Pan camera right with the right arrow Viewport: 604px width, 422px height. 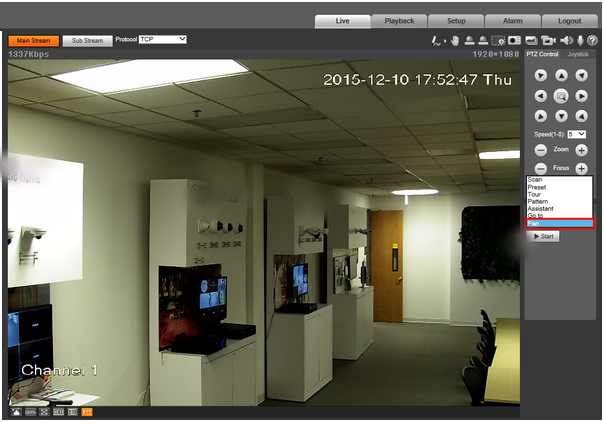pyautogui.click(x=581, y=96)
